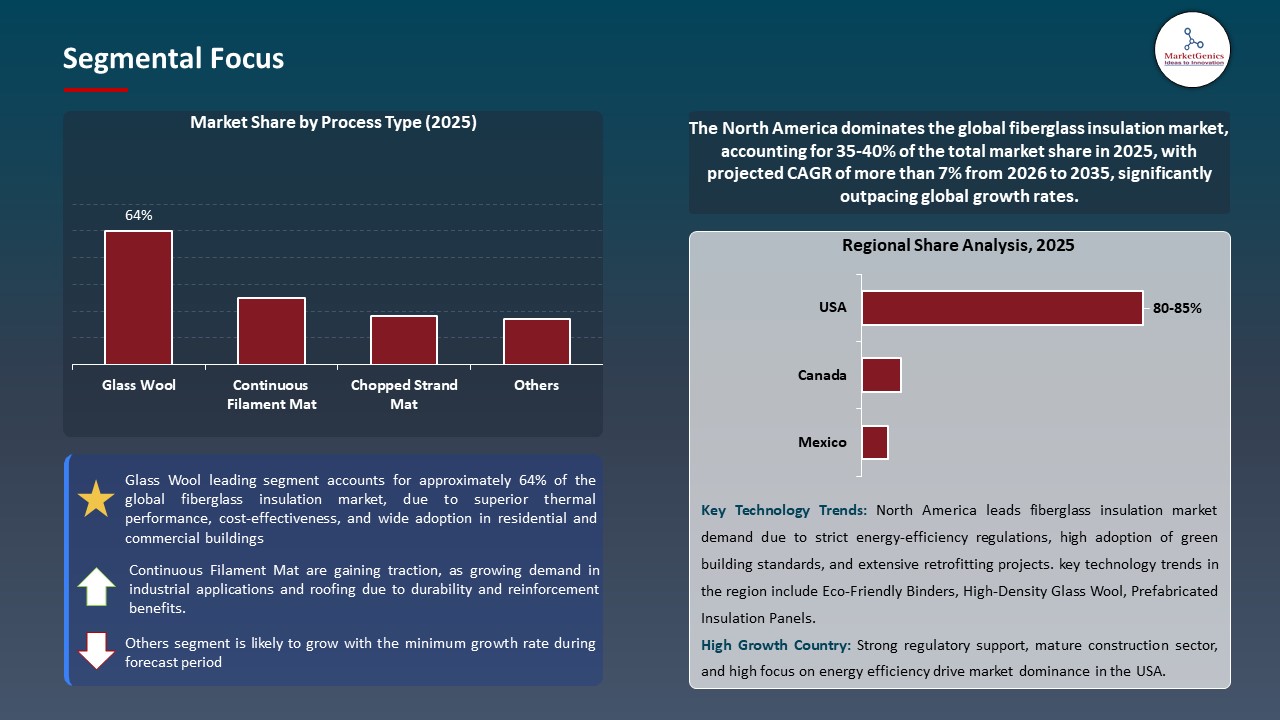Click the red underline below the title
Screen dimensions: 1280x720
click(96, 90)
